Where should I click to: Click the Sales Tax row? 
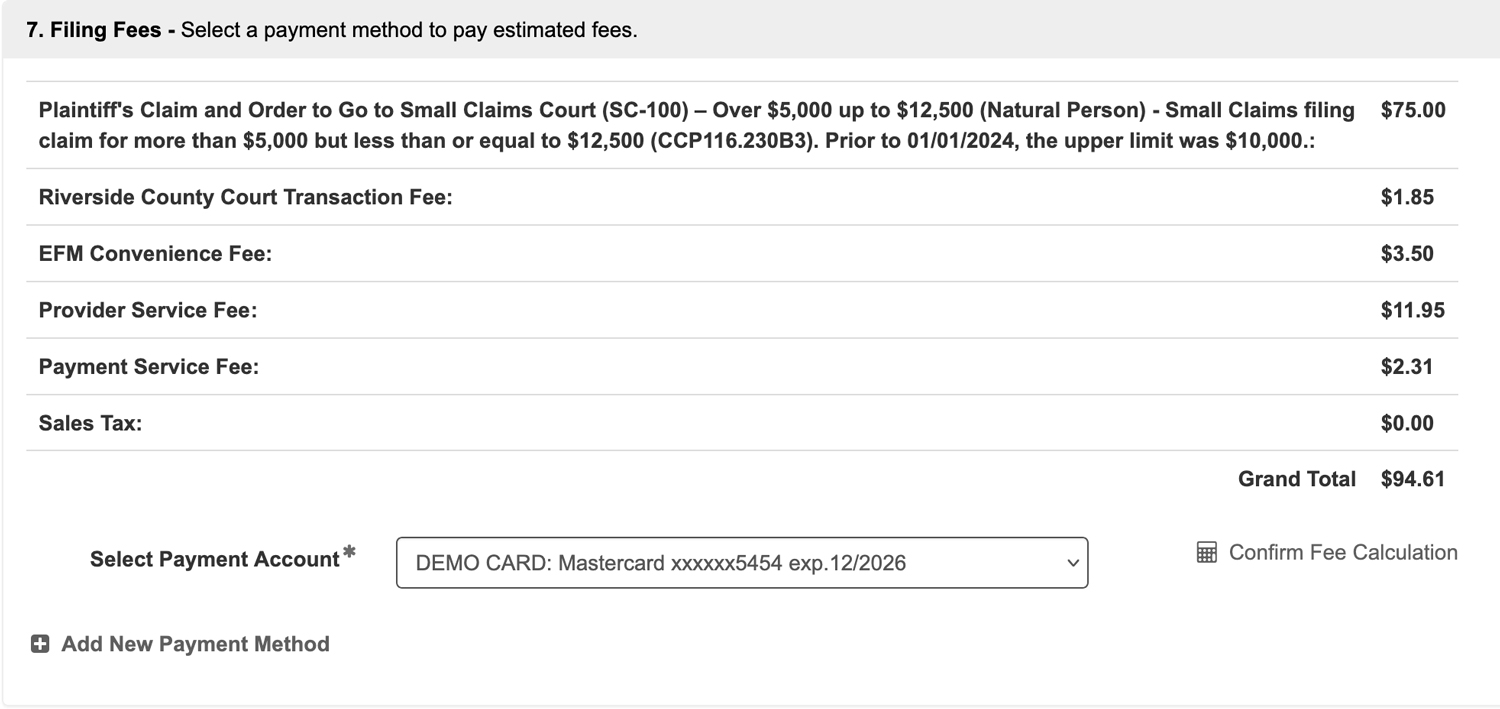(88, 423)
